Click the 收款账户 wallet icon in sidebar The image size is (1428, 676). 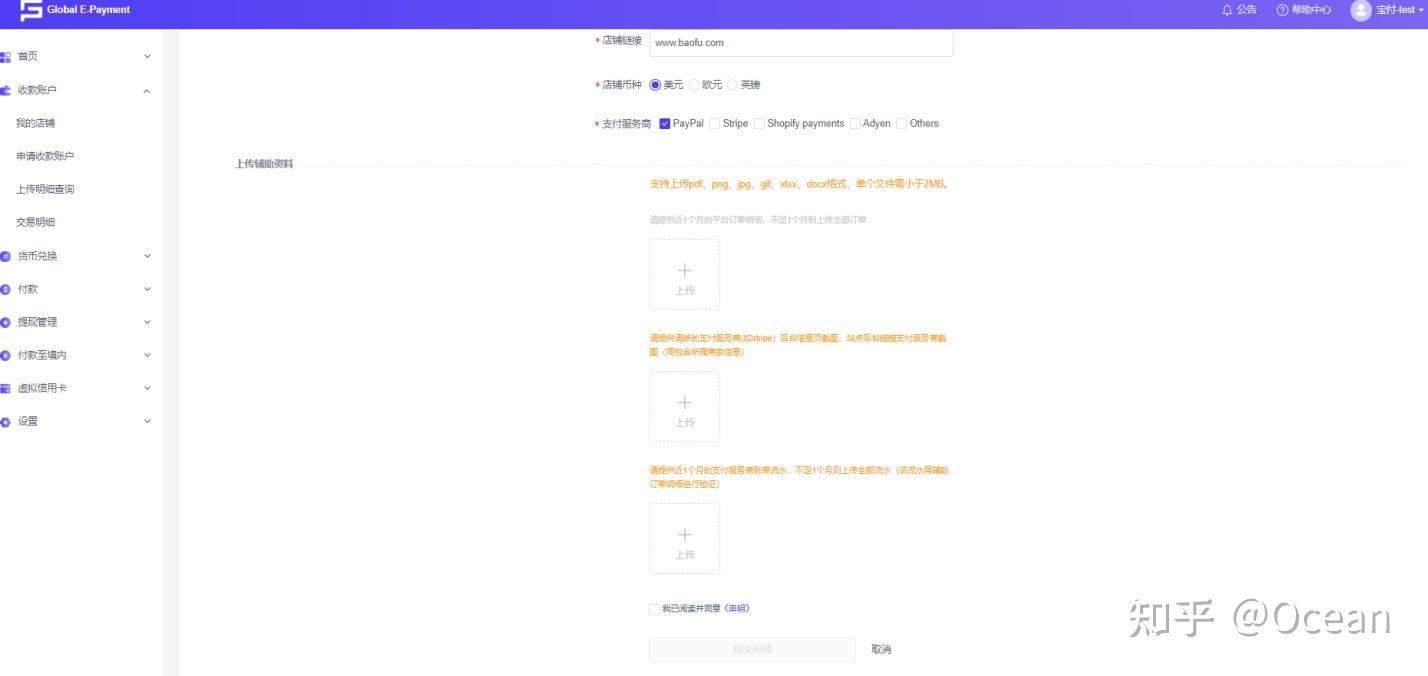click(x=9, y=90)
